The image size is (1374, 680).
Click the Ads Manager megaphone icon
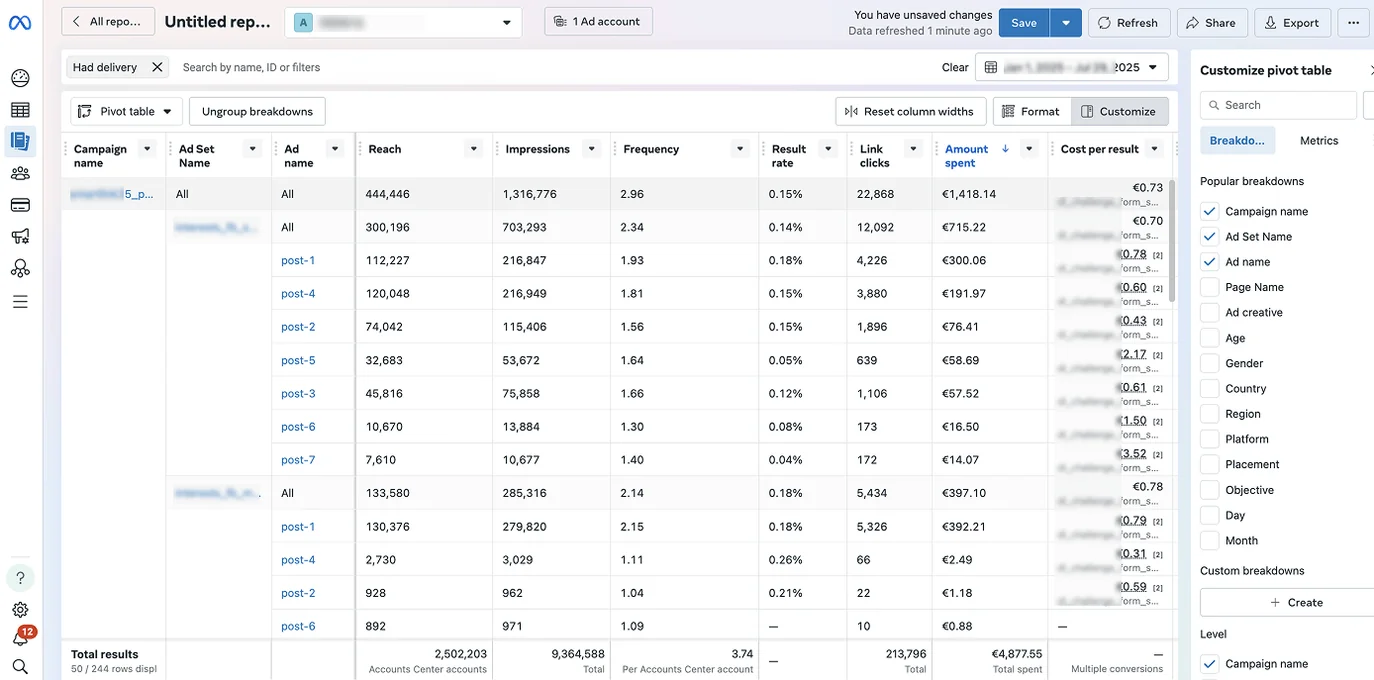pos(20,237)
